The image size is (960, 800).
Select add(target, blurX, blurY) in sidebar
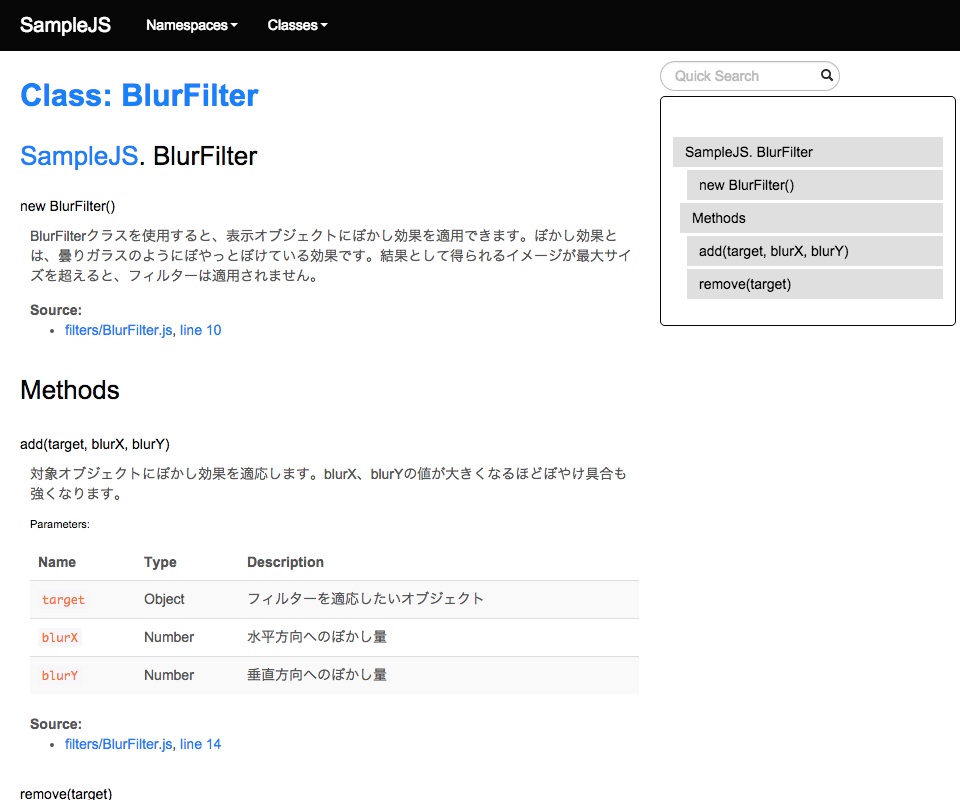814,251
